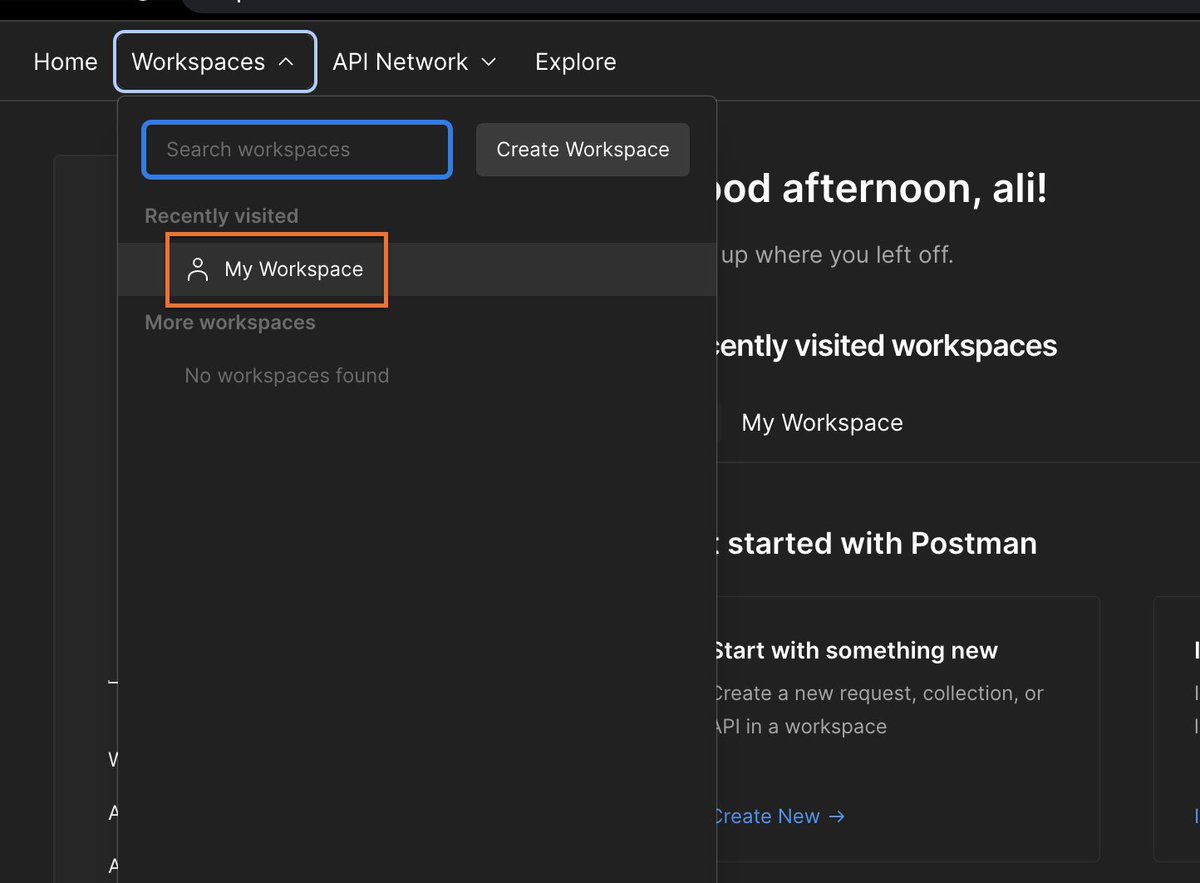Click the Workspaces chevron arrow
The width and height of the screenshot is (1200, 883).
(x=286, y=62)
